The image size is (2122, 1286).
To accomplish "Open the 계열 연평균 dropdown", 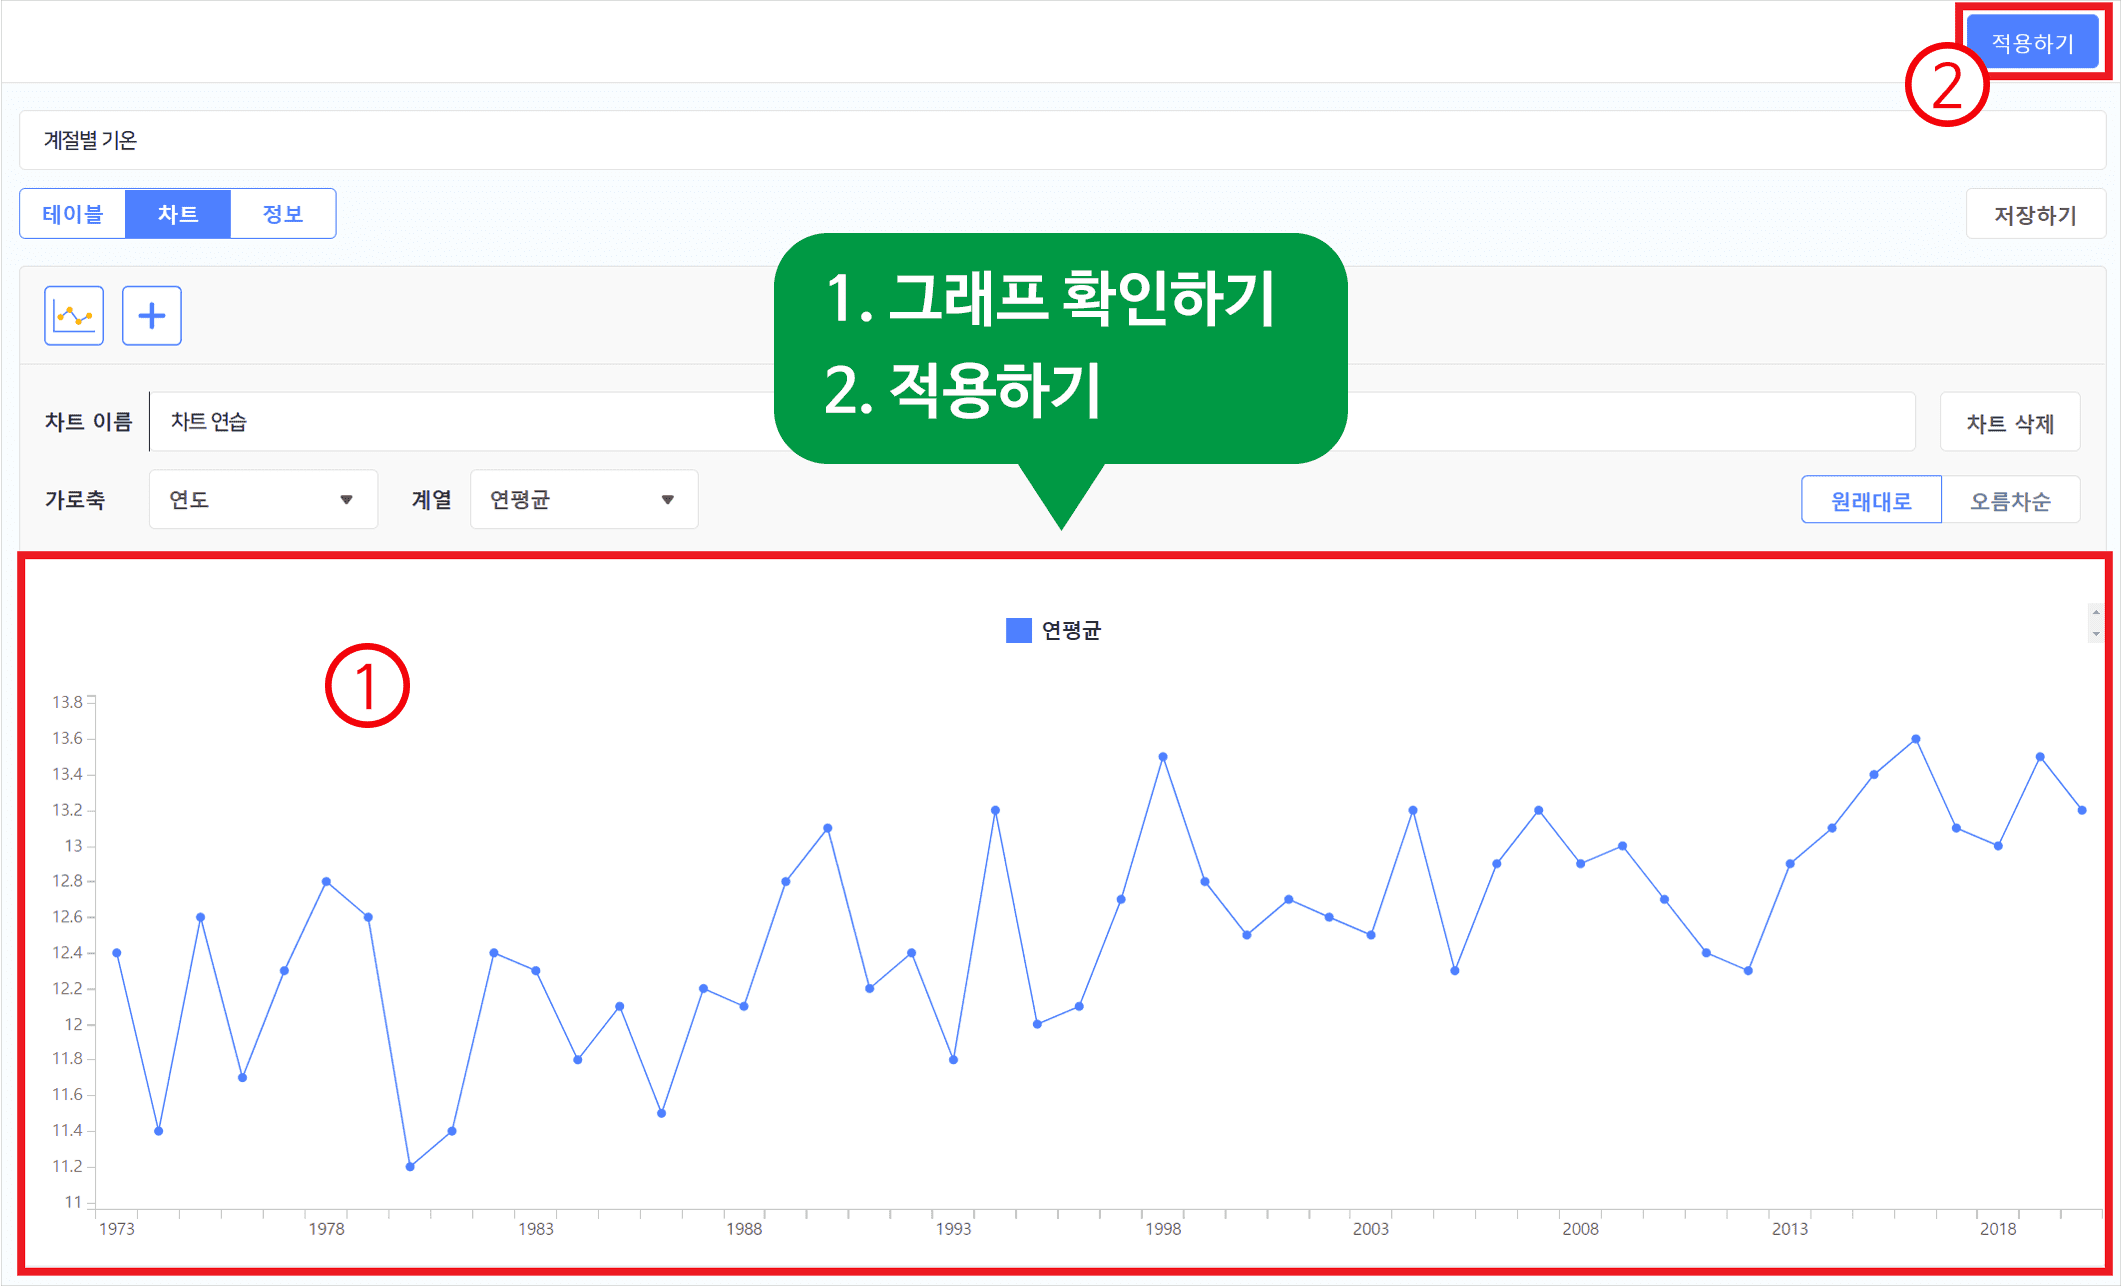I will click(x=584, y=499).
